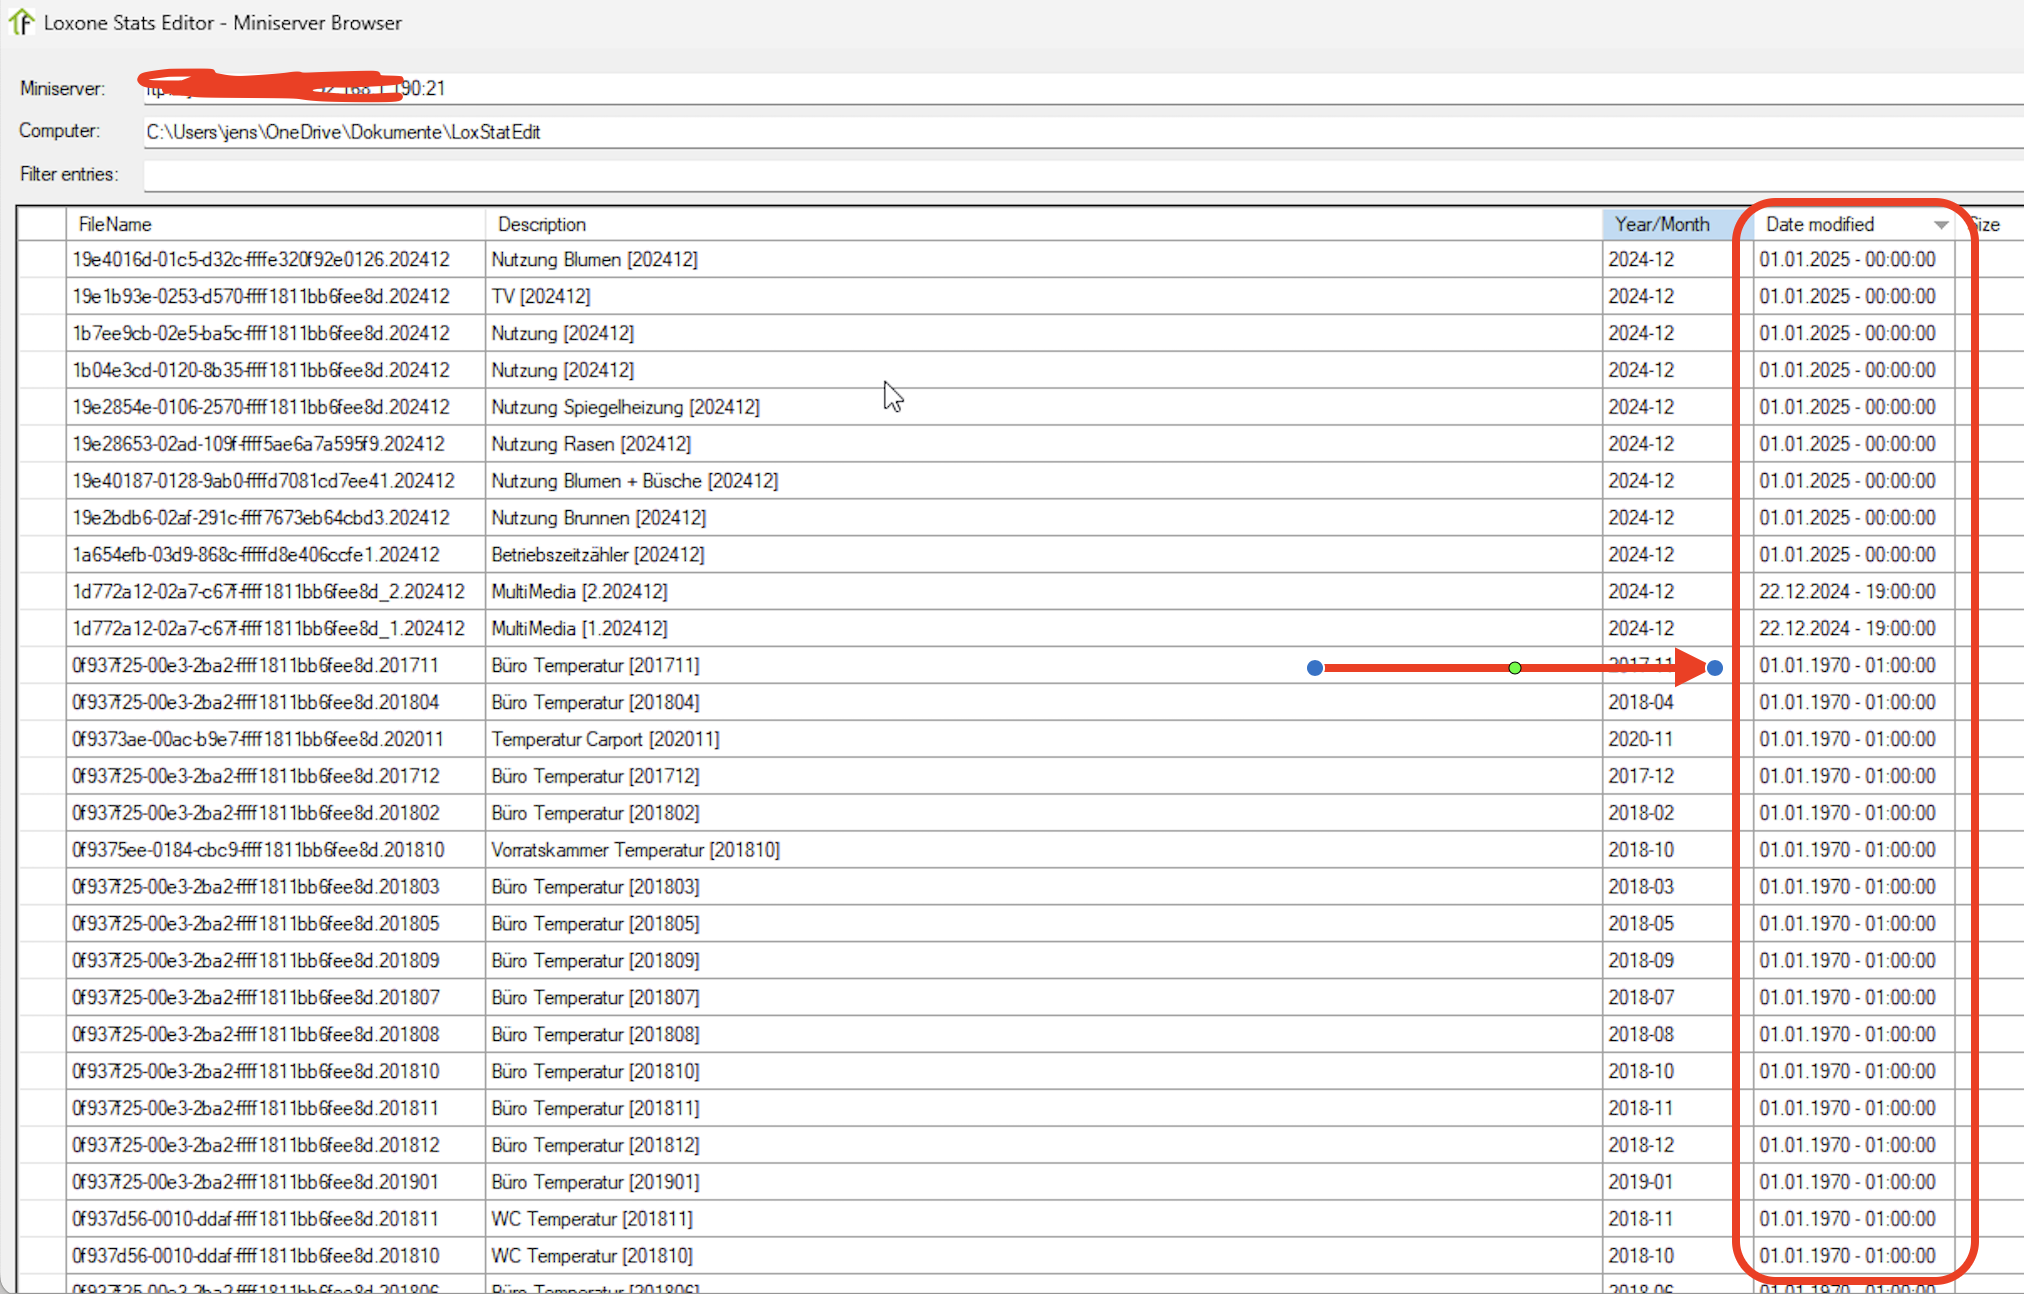
Task: Select the Betriebszeitzähler [202412] entry
Action: point(597,554)
